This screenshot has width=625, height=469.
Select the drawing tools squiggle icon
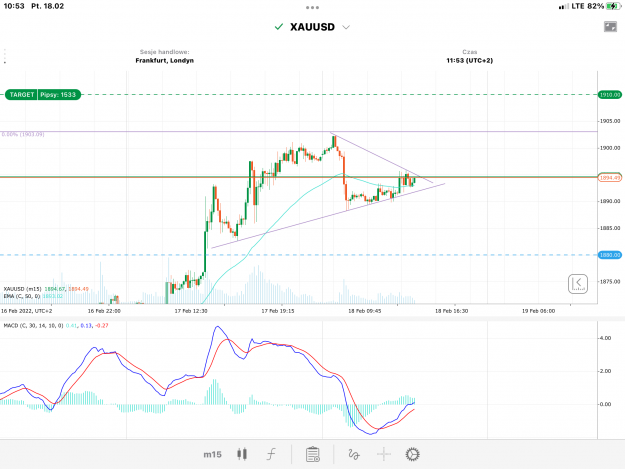[354, 454]
